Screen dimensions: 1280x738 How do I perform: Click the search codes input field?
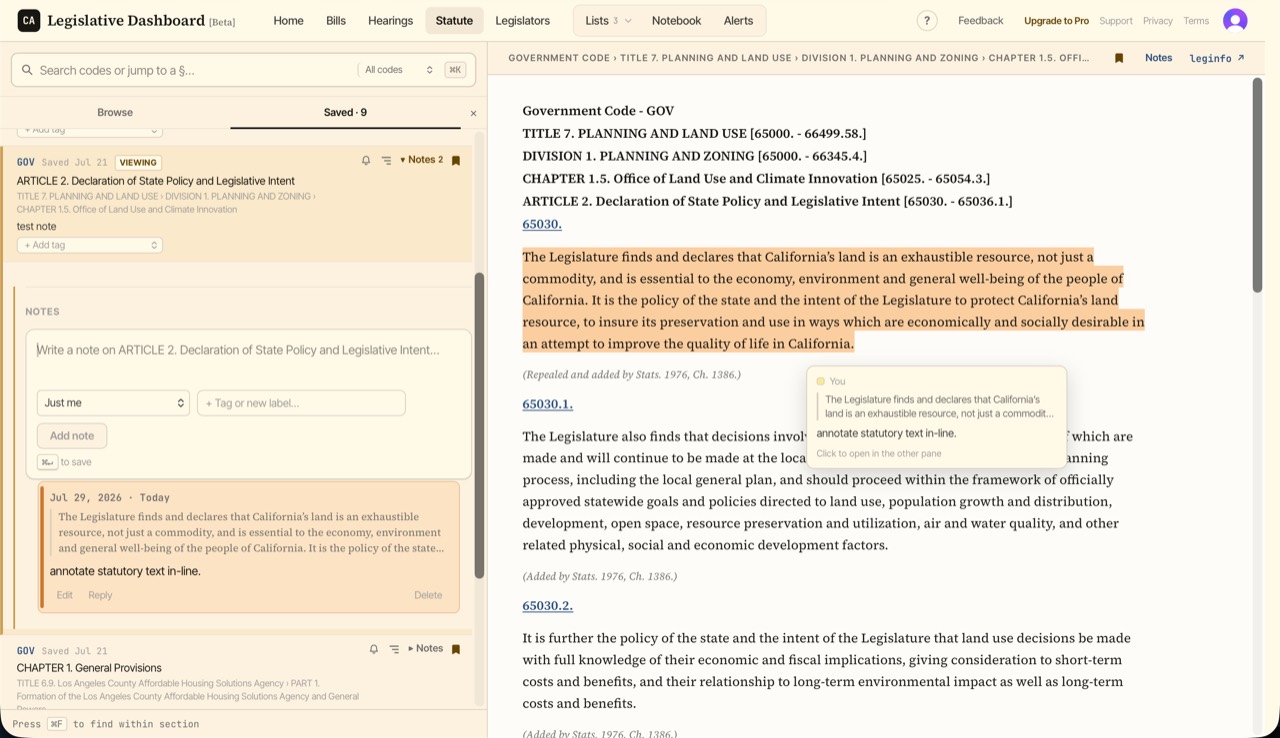(x=195, y=70)
